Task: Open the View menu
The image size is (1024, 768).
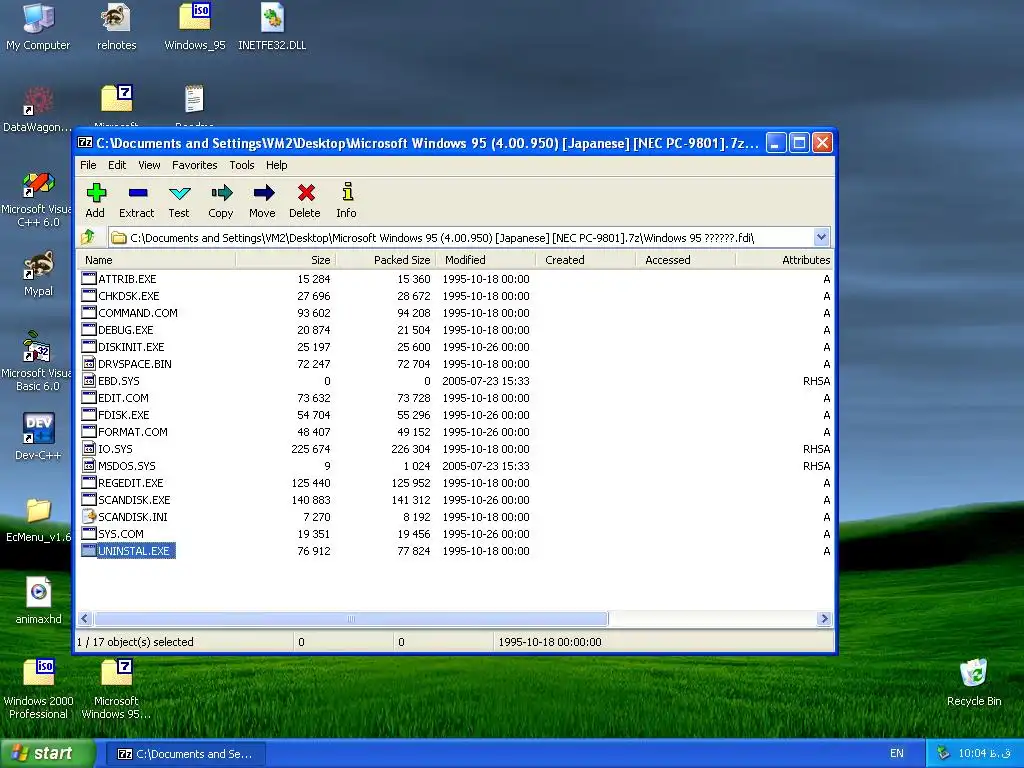Action: click(x=149, y=165)
